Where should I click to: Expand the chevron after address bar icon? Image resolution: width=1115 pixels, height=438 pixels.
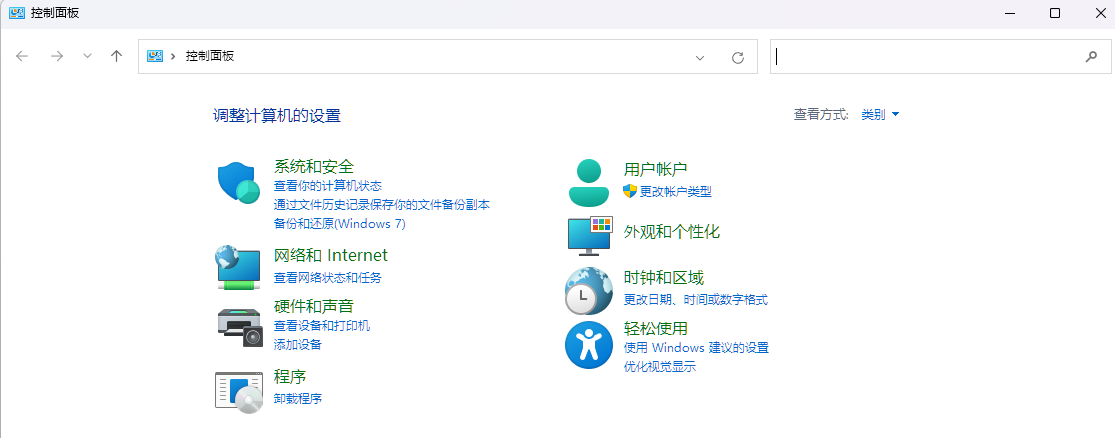173,57
